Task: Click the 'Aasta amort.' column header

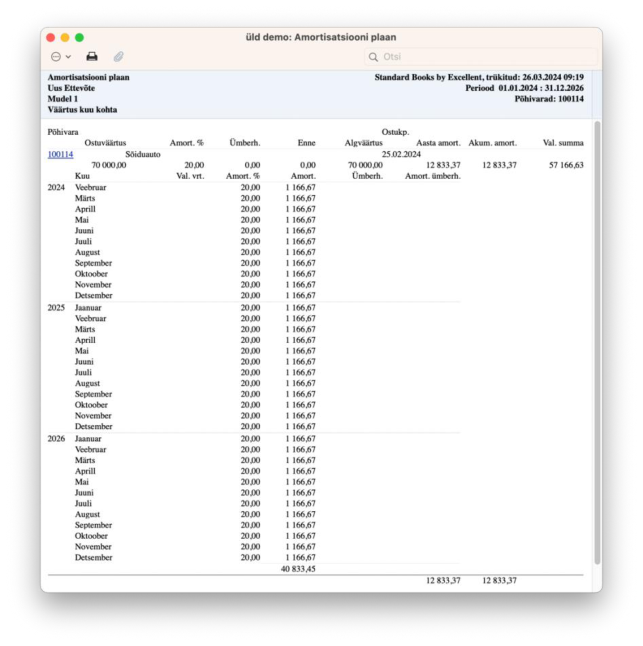Action: [x=438, y=143]
